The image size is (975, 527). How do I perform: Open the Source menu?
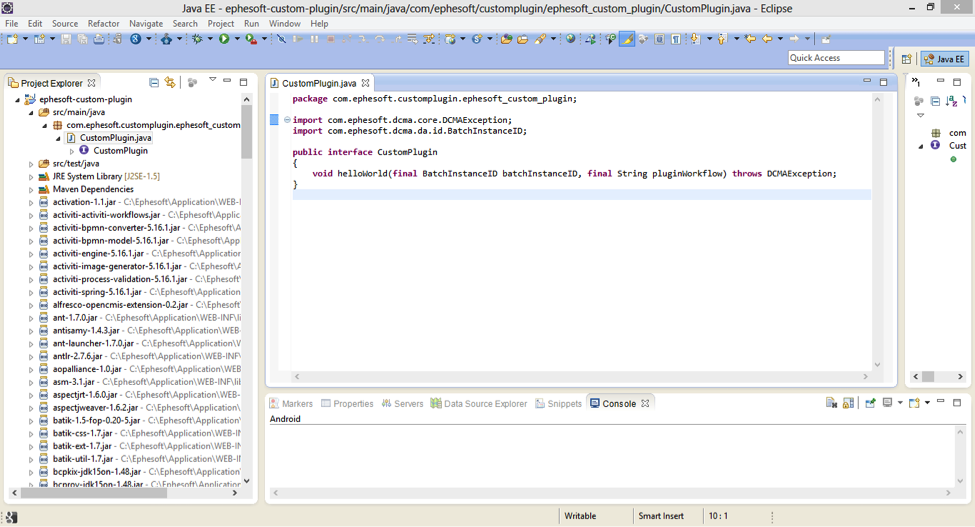click(65, 24)
